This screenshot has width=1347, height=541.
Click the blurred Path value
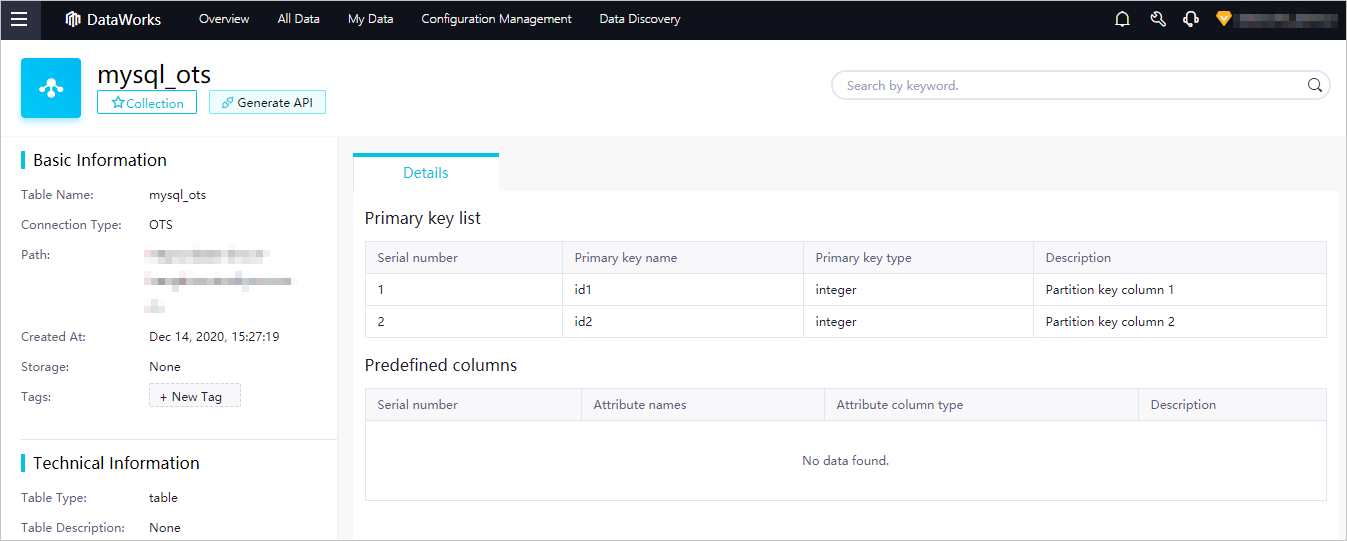click(x=220, y=281)
